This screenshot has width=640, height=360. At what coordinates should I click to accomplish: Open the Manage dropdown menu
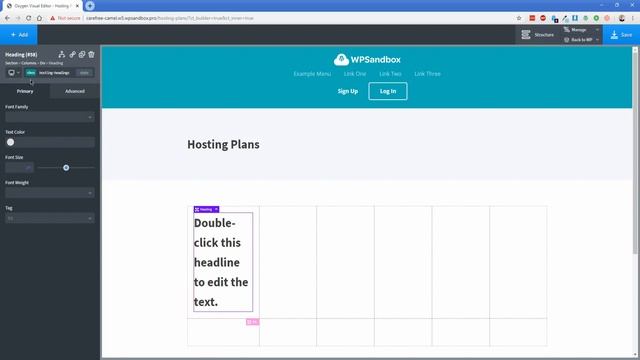(581, 30)
